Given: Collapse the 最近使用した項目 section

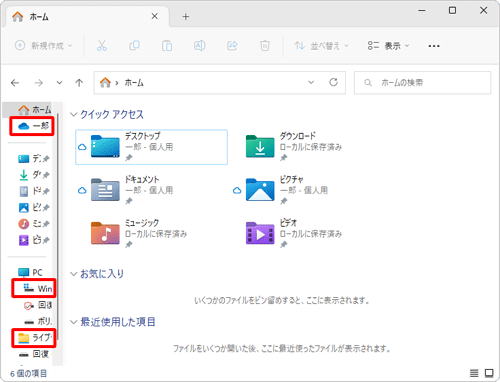Looking at the screenshot, I should click(x=73, y=322).
